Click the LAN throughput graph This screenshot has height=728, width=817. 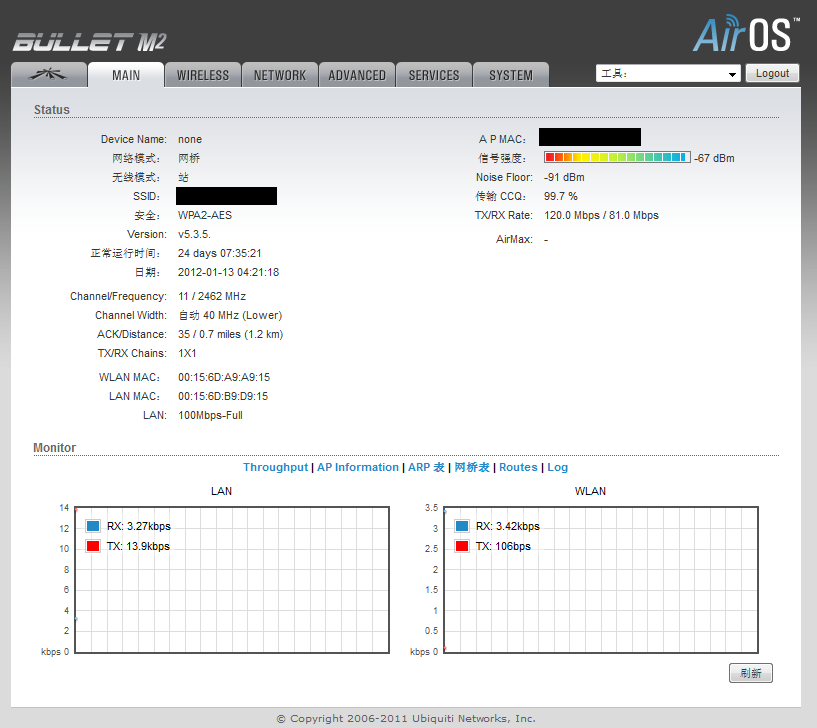232,579
